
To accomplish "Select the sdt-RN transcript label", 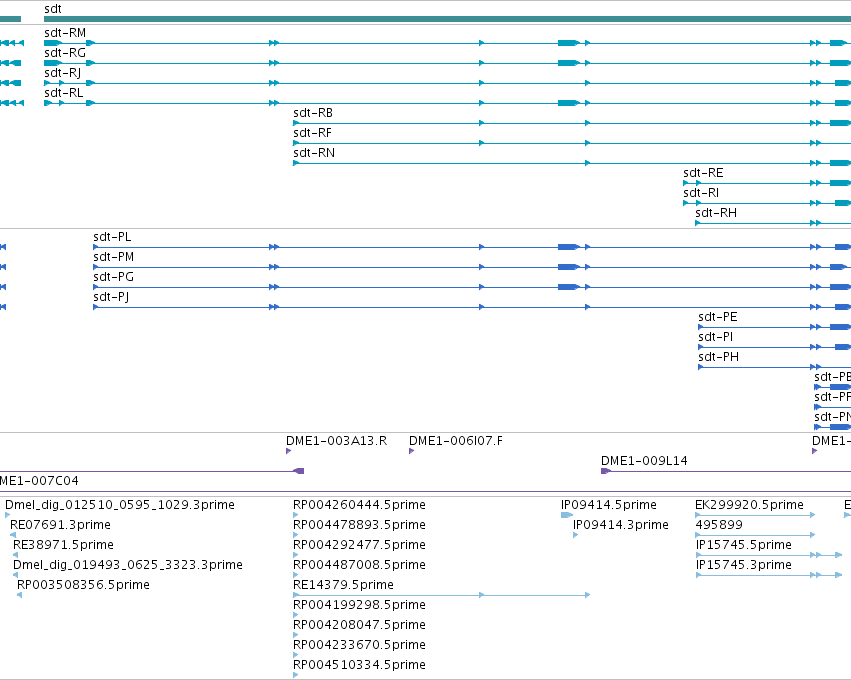I will (x=314, y=153).
